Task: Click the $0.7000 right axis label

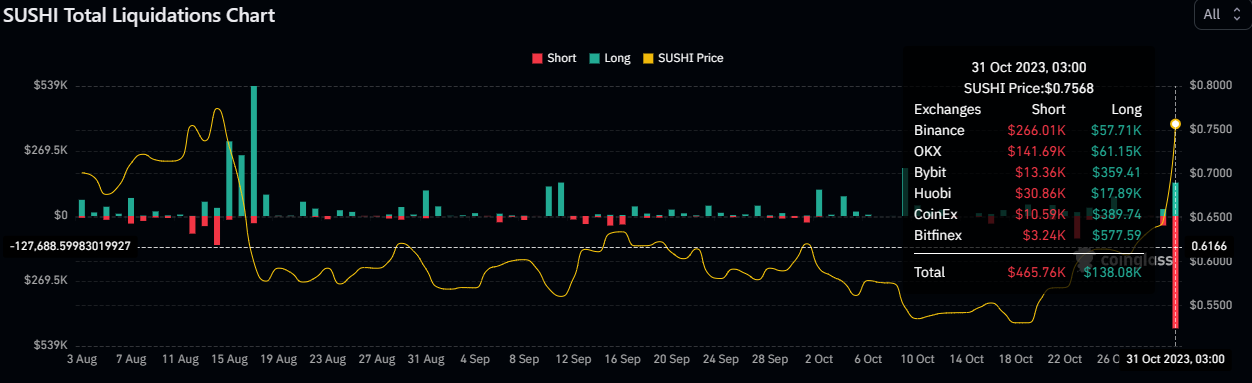Action: 1210,174
